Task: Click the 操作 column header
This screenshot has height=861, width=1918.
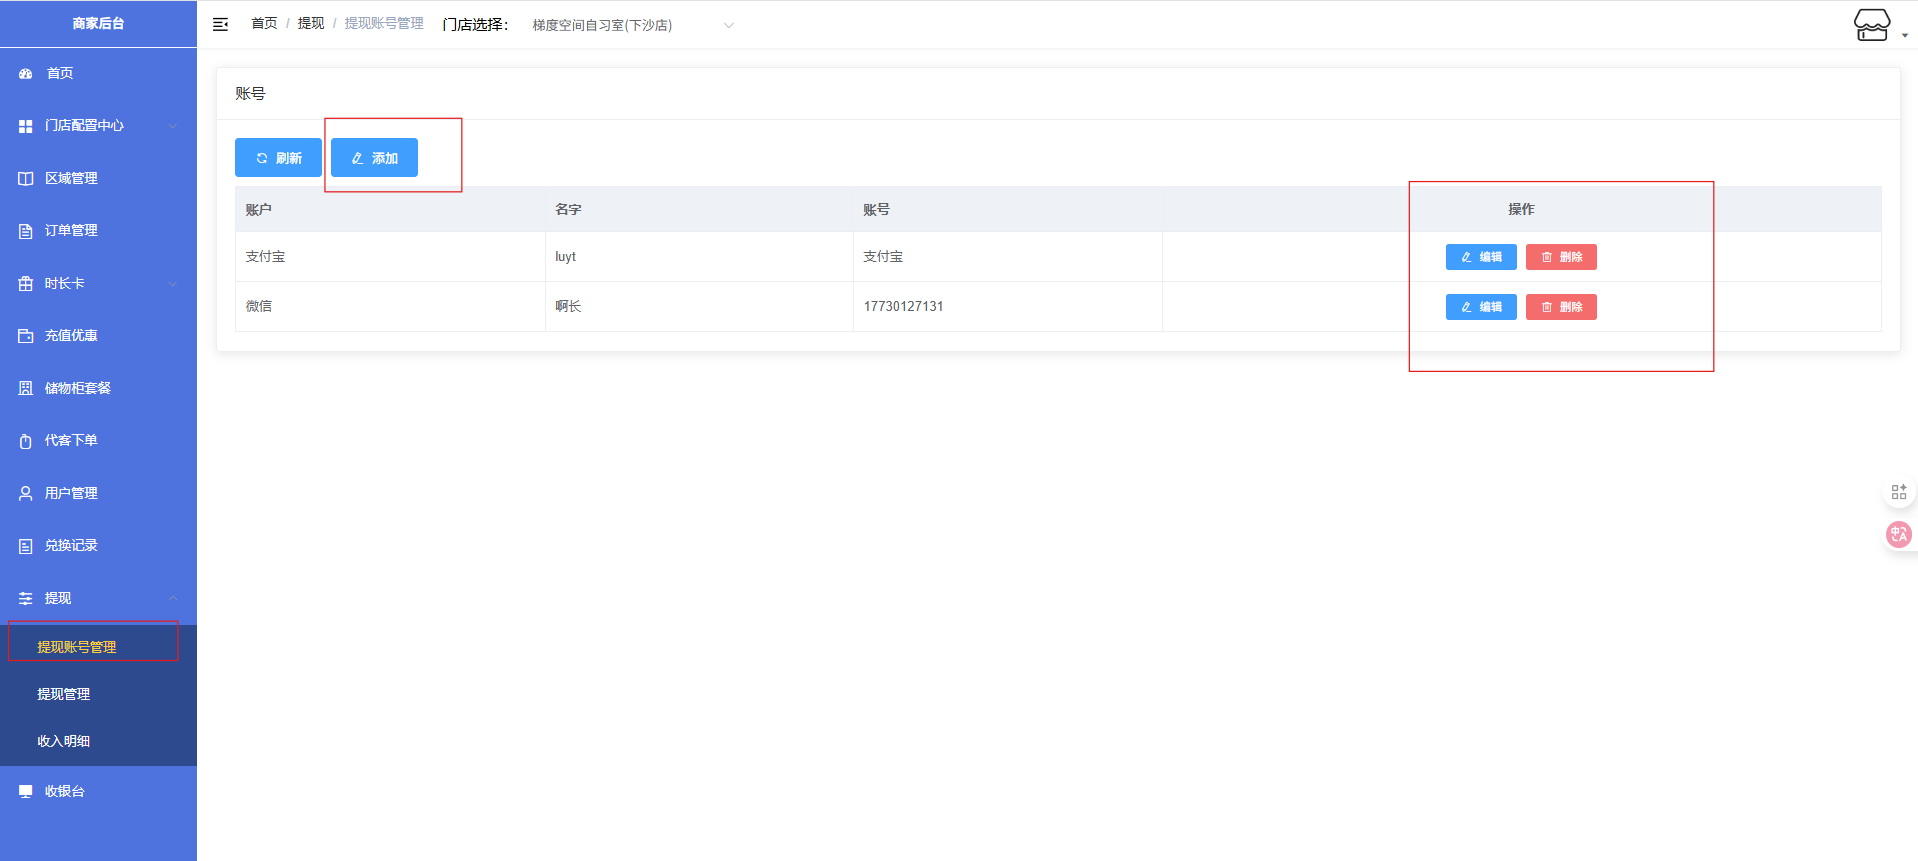Action: pyautogui.click(x=1521, y=209)
